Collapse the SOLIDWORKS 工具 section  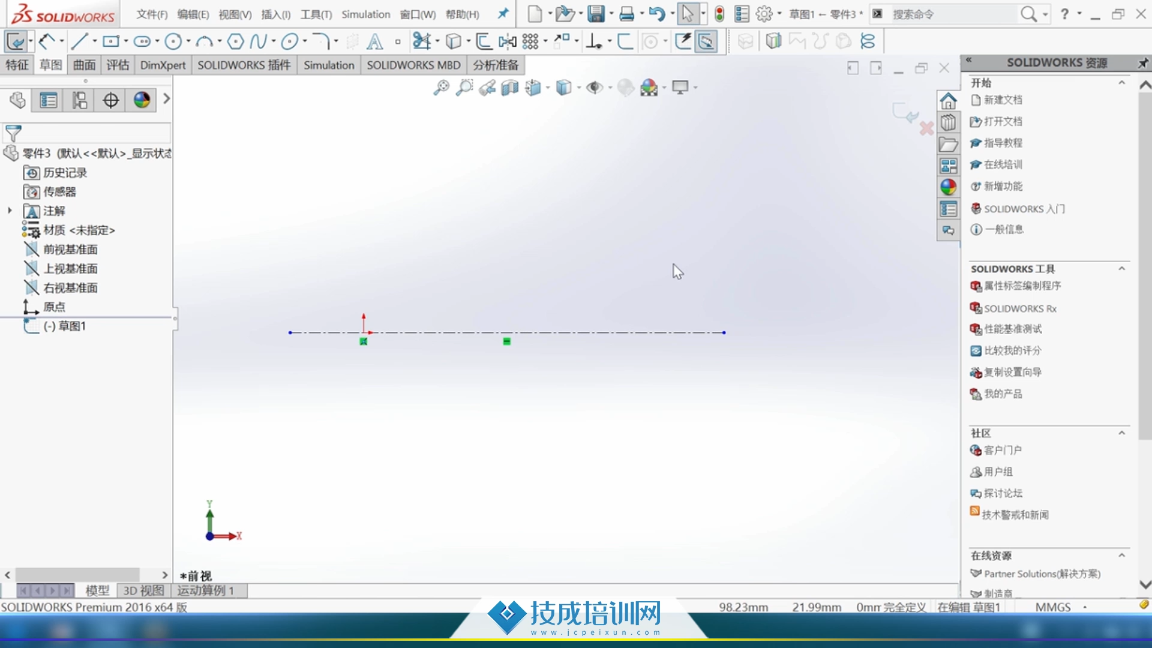[1122, 269]
